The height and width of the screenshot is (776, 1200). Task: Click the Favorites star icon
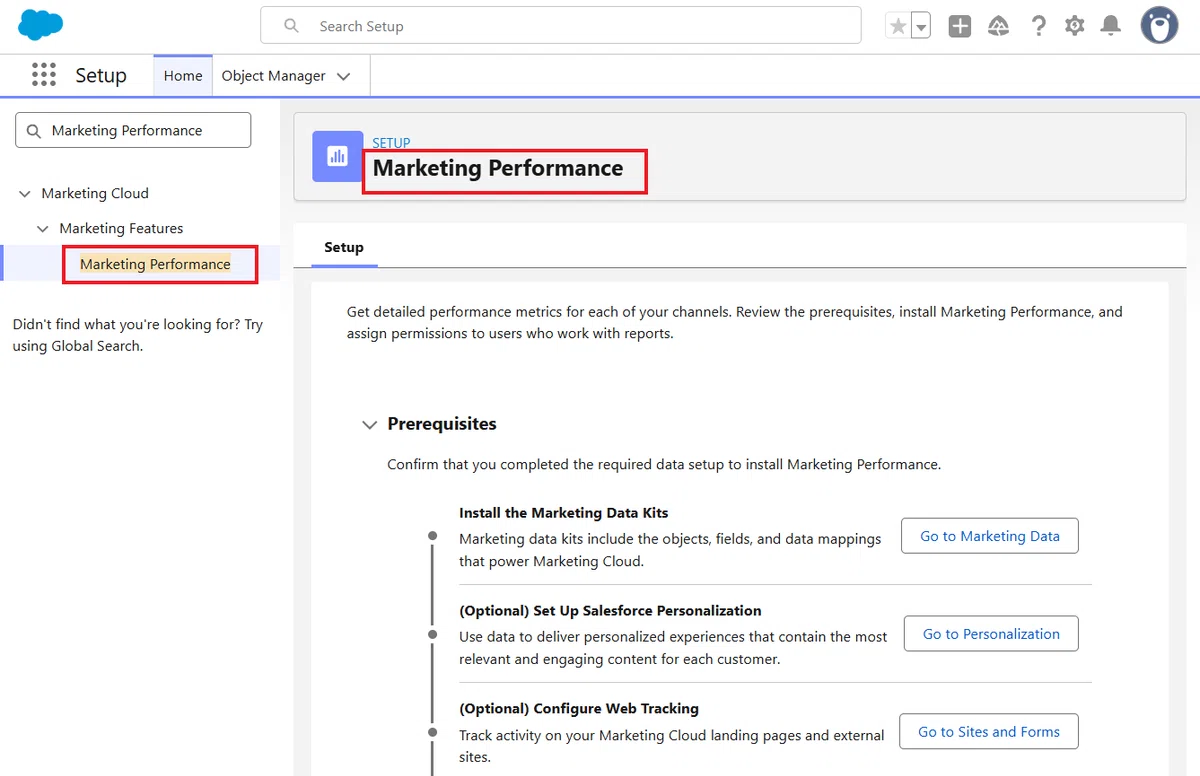coord(898,26)
